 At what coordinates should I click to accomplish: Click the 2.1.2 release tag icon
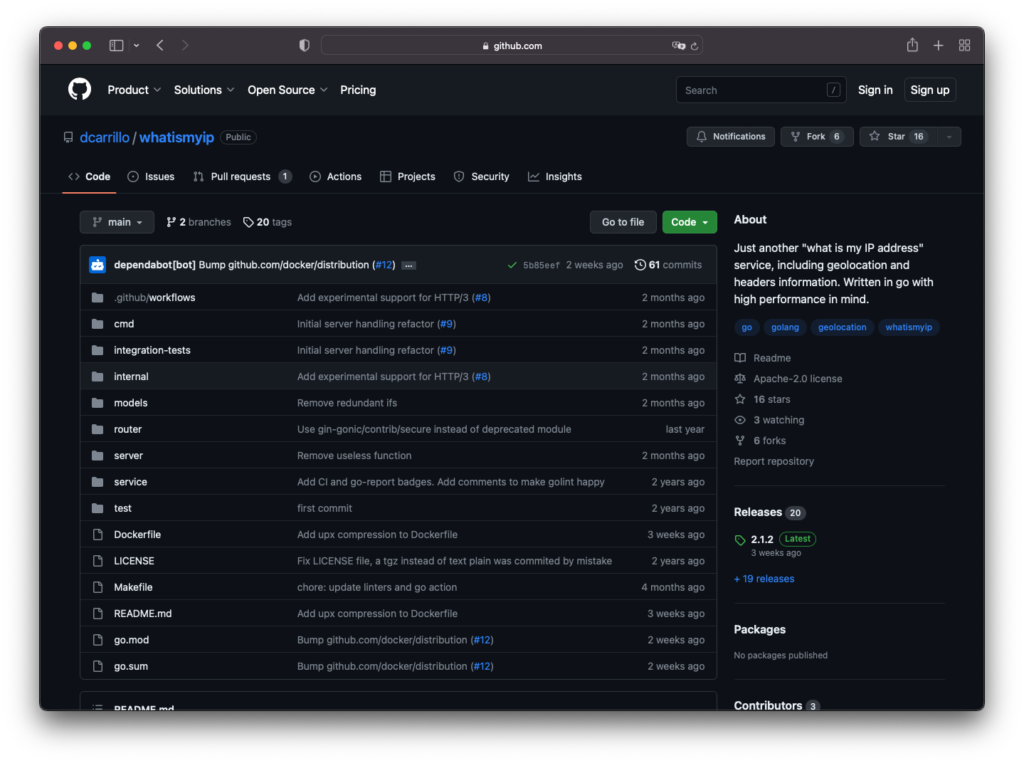click(740, 540)
